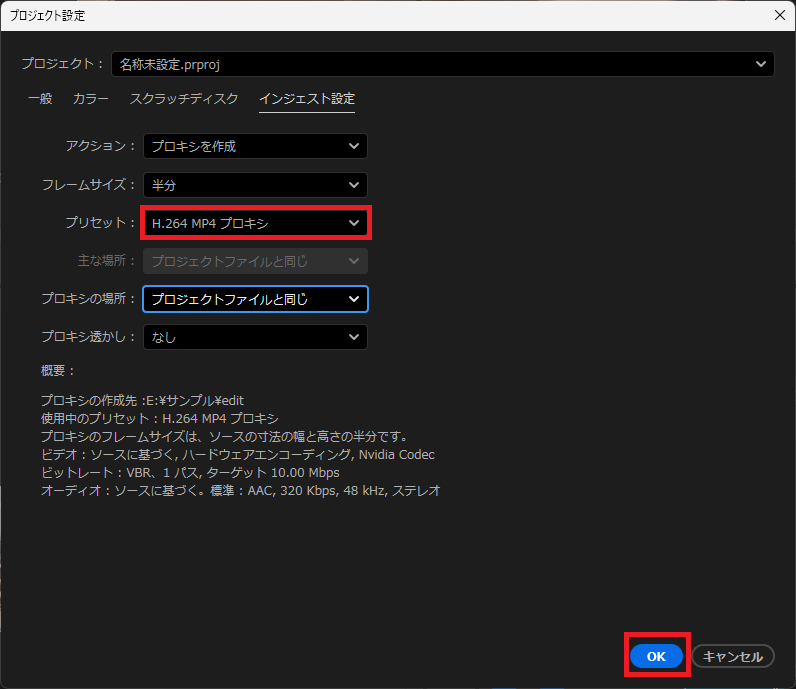This screenshot has width=796, height=689.
Task: Close the プロジェクト設定 dialog window
Action: (x=780, y=14)
